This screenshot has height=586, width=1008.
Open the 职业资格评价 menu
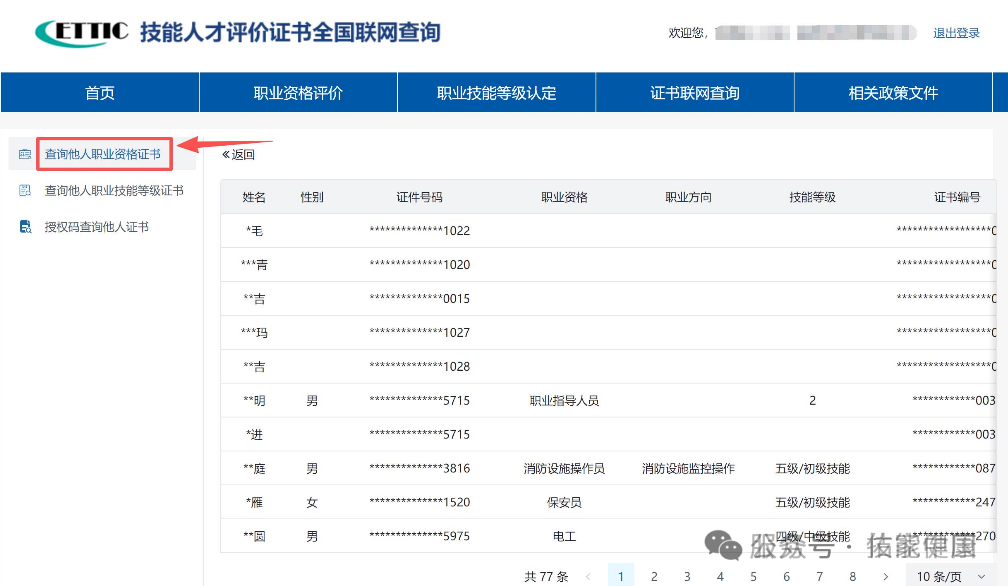coord(298,93)
